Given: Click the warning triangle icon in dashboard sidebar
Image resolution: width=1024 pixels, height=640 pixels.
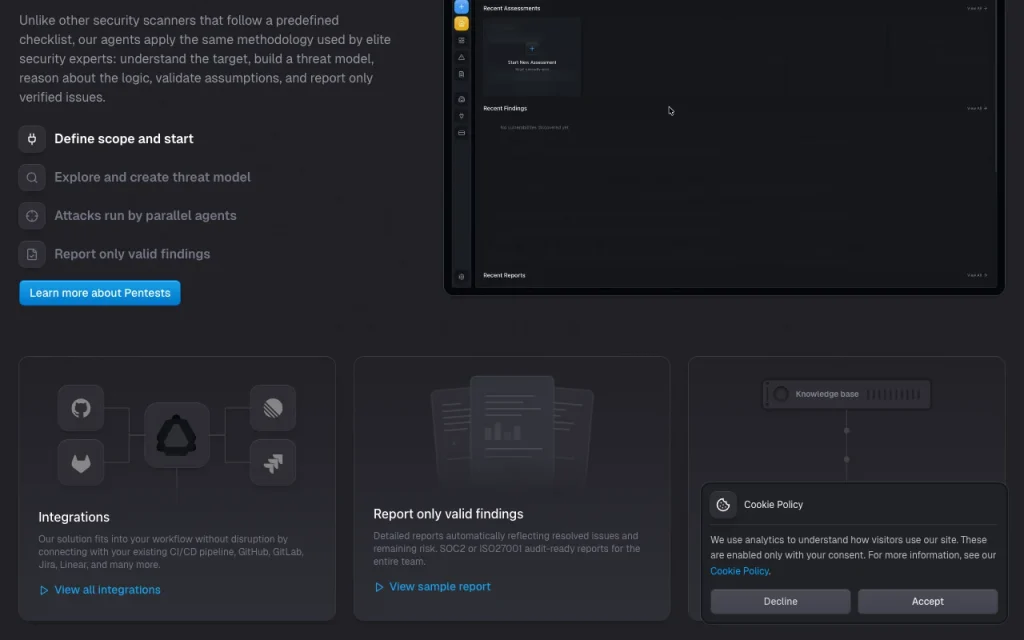Looking at the screenshot, I should click(461, 57).
